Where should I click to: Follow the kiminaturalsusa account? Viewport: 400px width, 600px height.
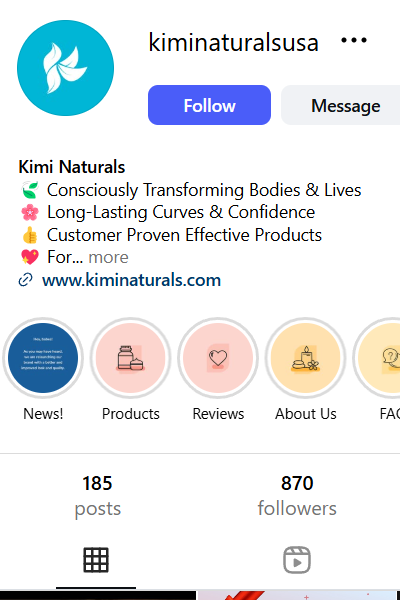(209, 105)
